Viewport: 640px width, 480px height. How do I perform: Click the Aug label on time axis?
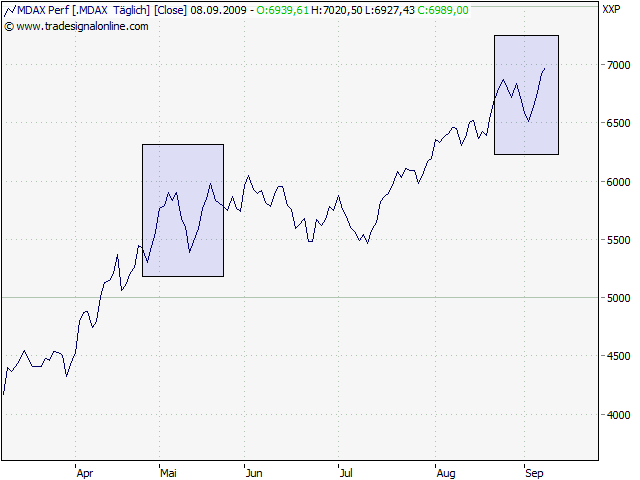point(446,473)
